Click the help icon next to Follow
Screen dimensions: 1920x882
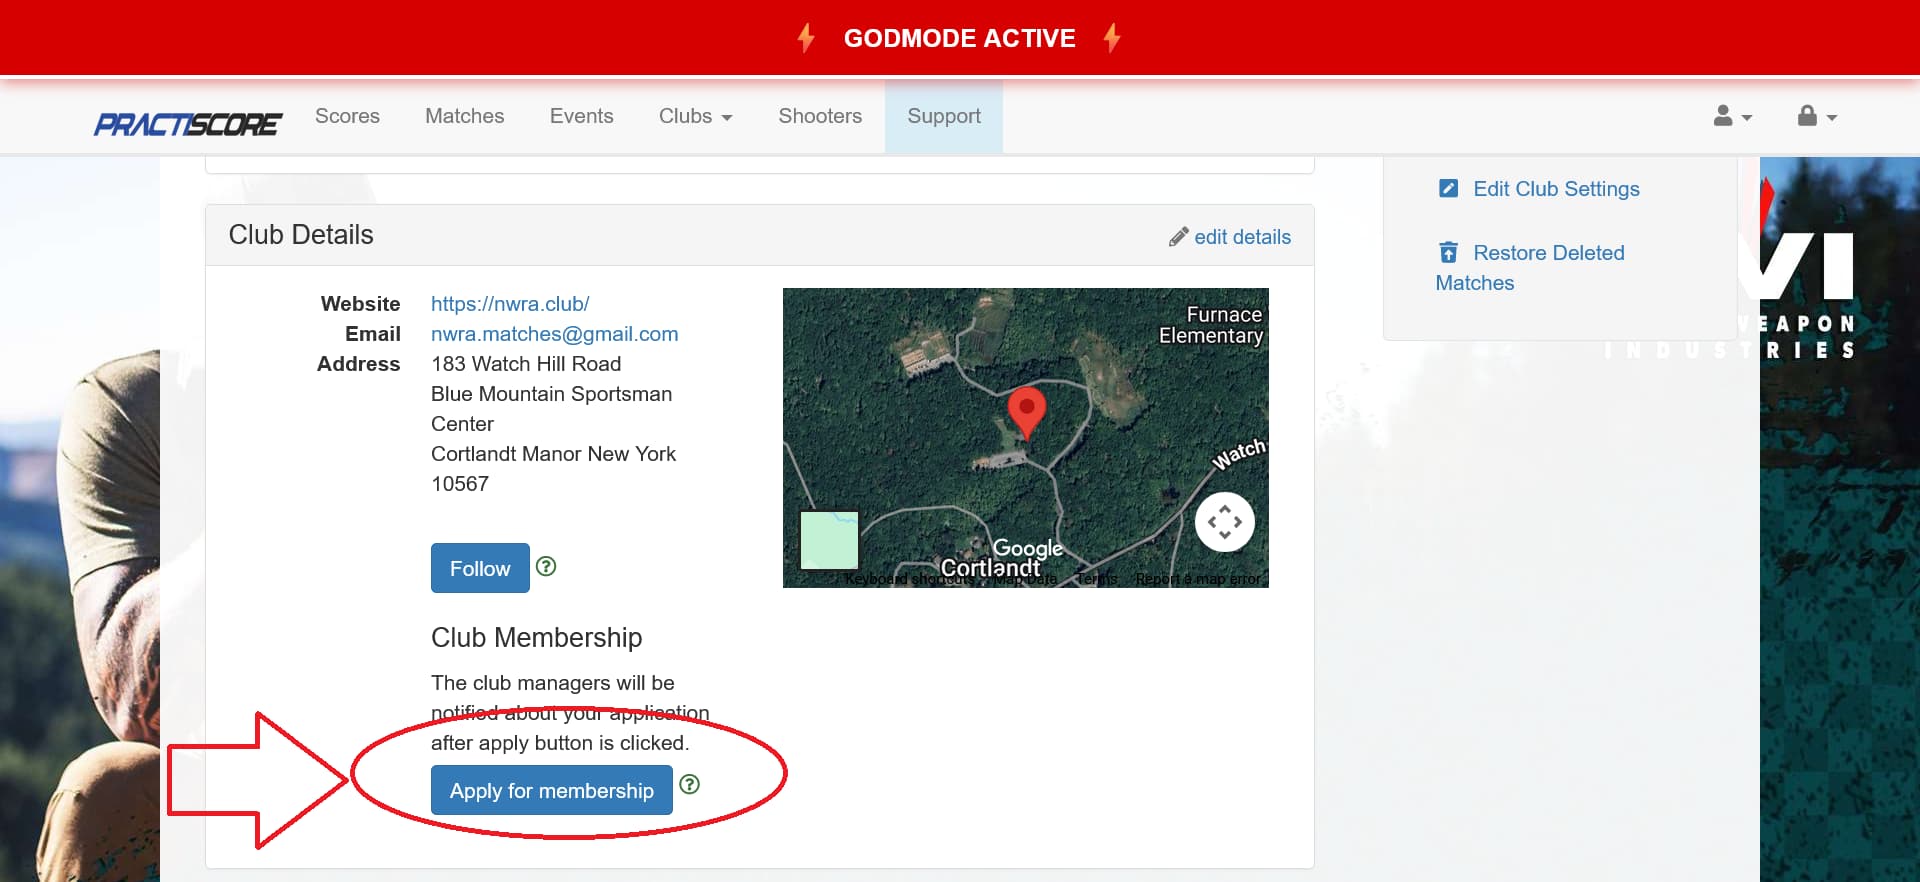pos(546,567)
